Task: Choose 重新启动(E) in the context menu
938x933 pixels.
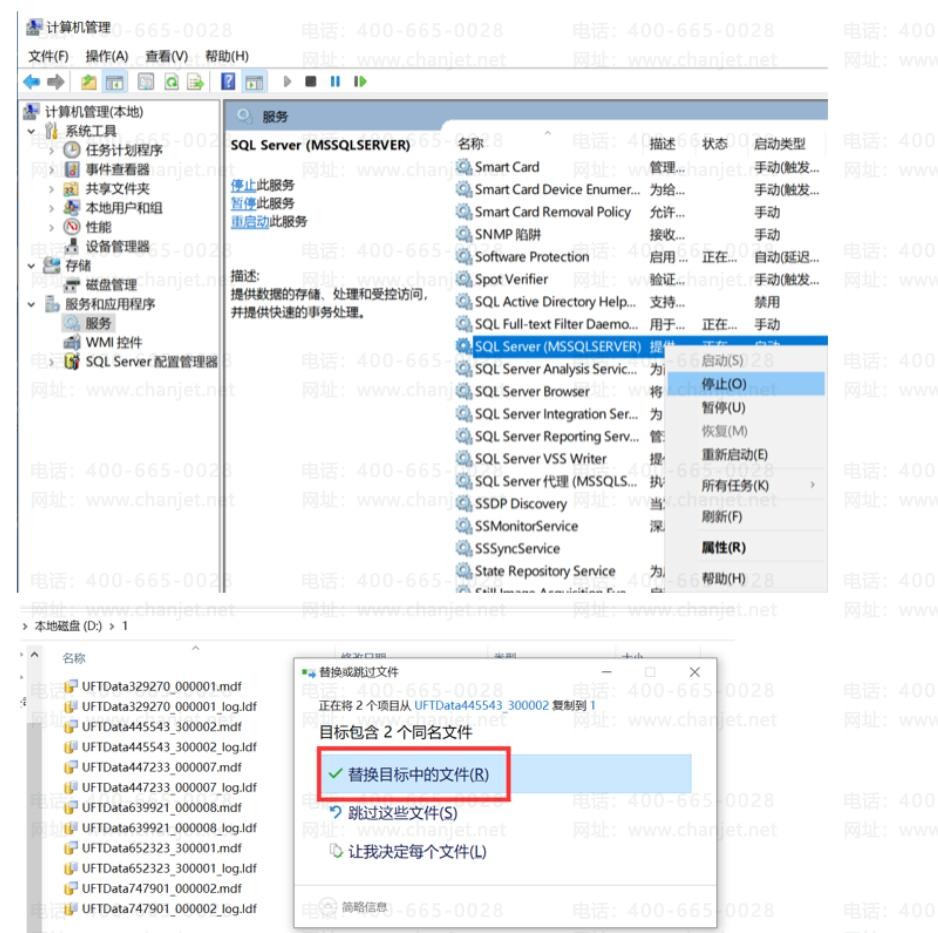Action: point(746,454)
